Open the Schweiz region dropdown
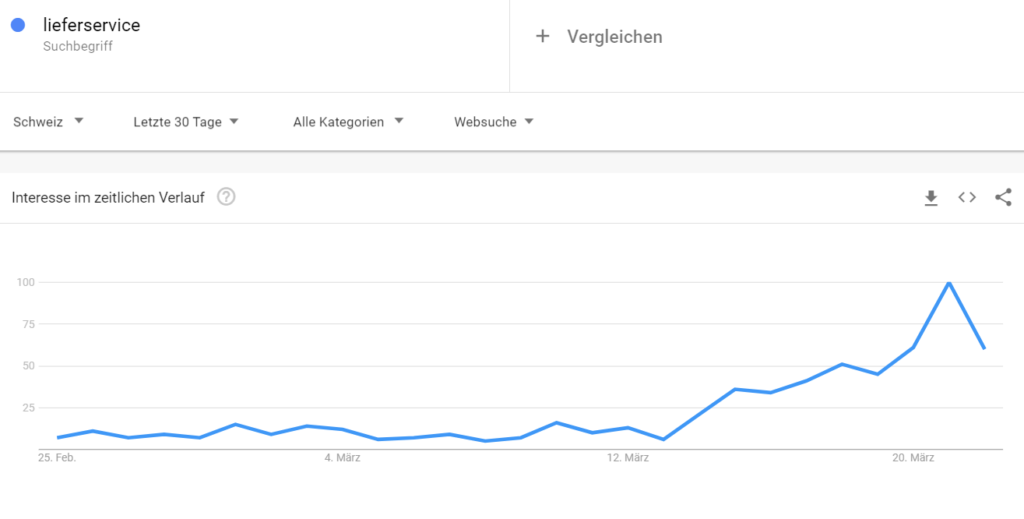This screenshot has width=1024, height=519. (48, 122)
